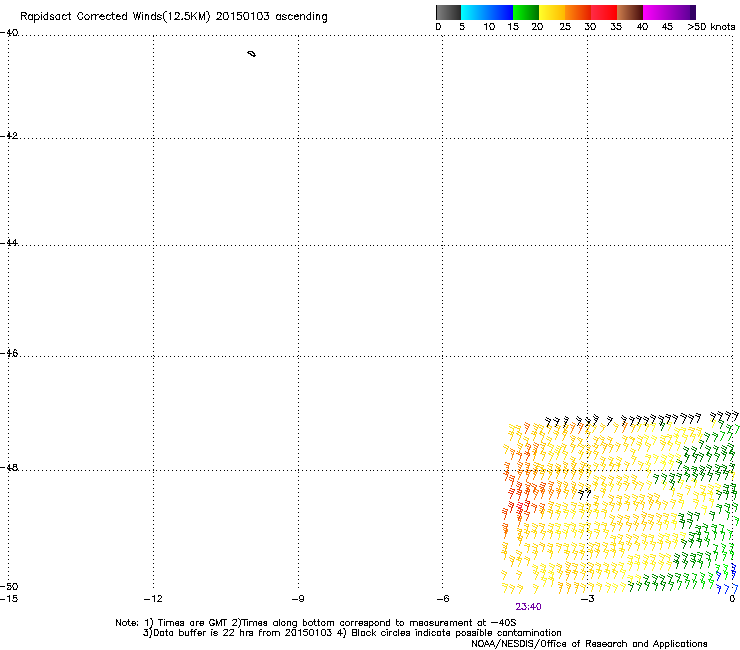
Task: Click the '-12' longitude axis label
Action: pos(153,599)
